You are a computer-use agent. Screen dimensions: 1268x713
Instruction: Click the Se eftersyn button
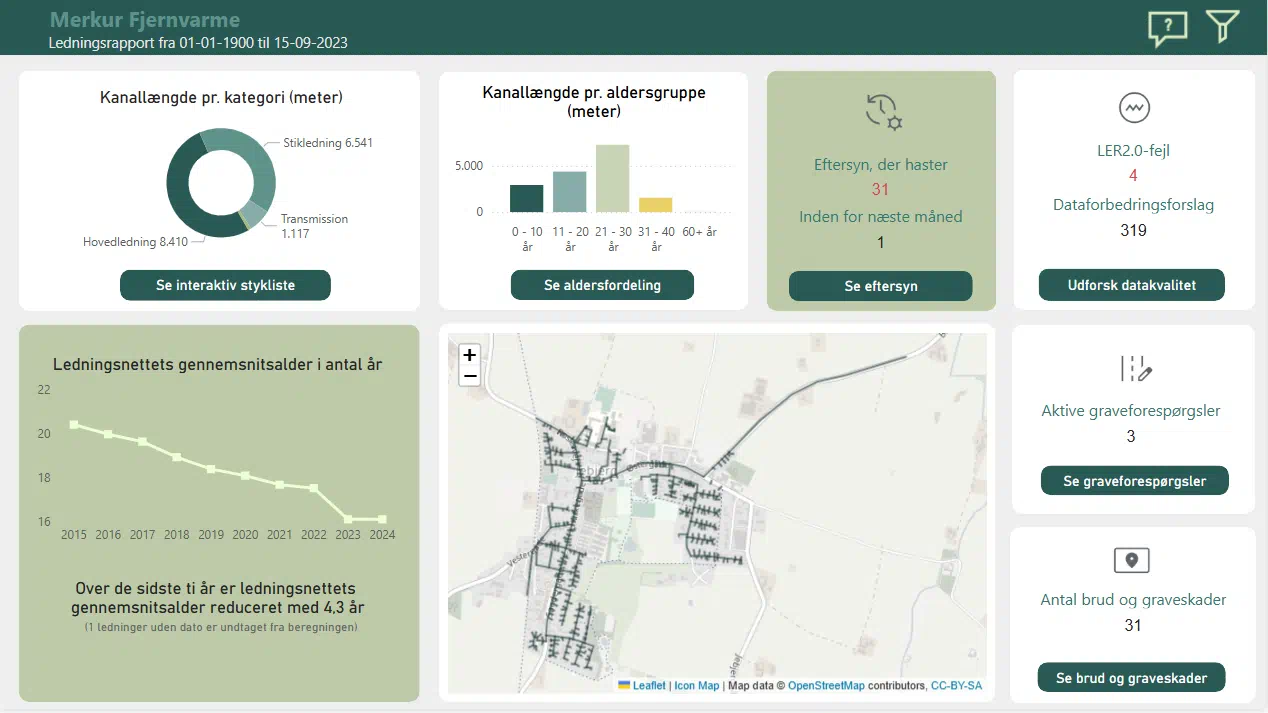[880, 286]
